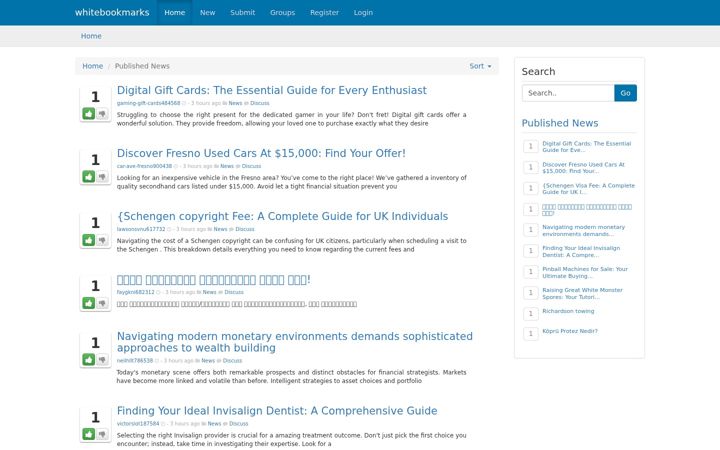Image resolution: width=720 pixels, height=450 pixels.
Task: Open the Navigating modern monetary environments article
Action: [294, 342]
